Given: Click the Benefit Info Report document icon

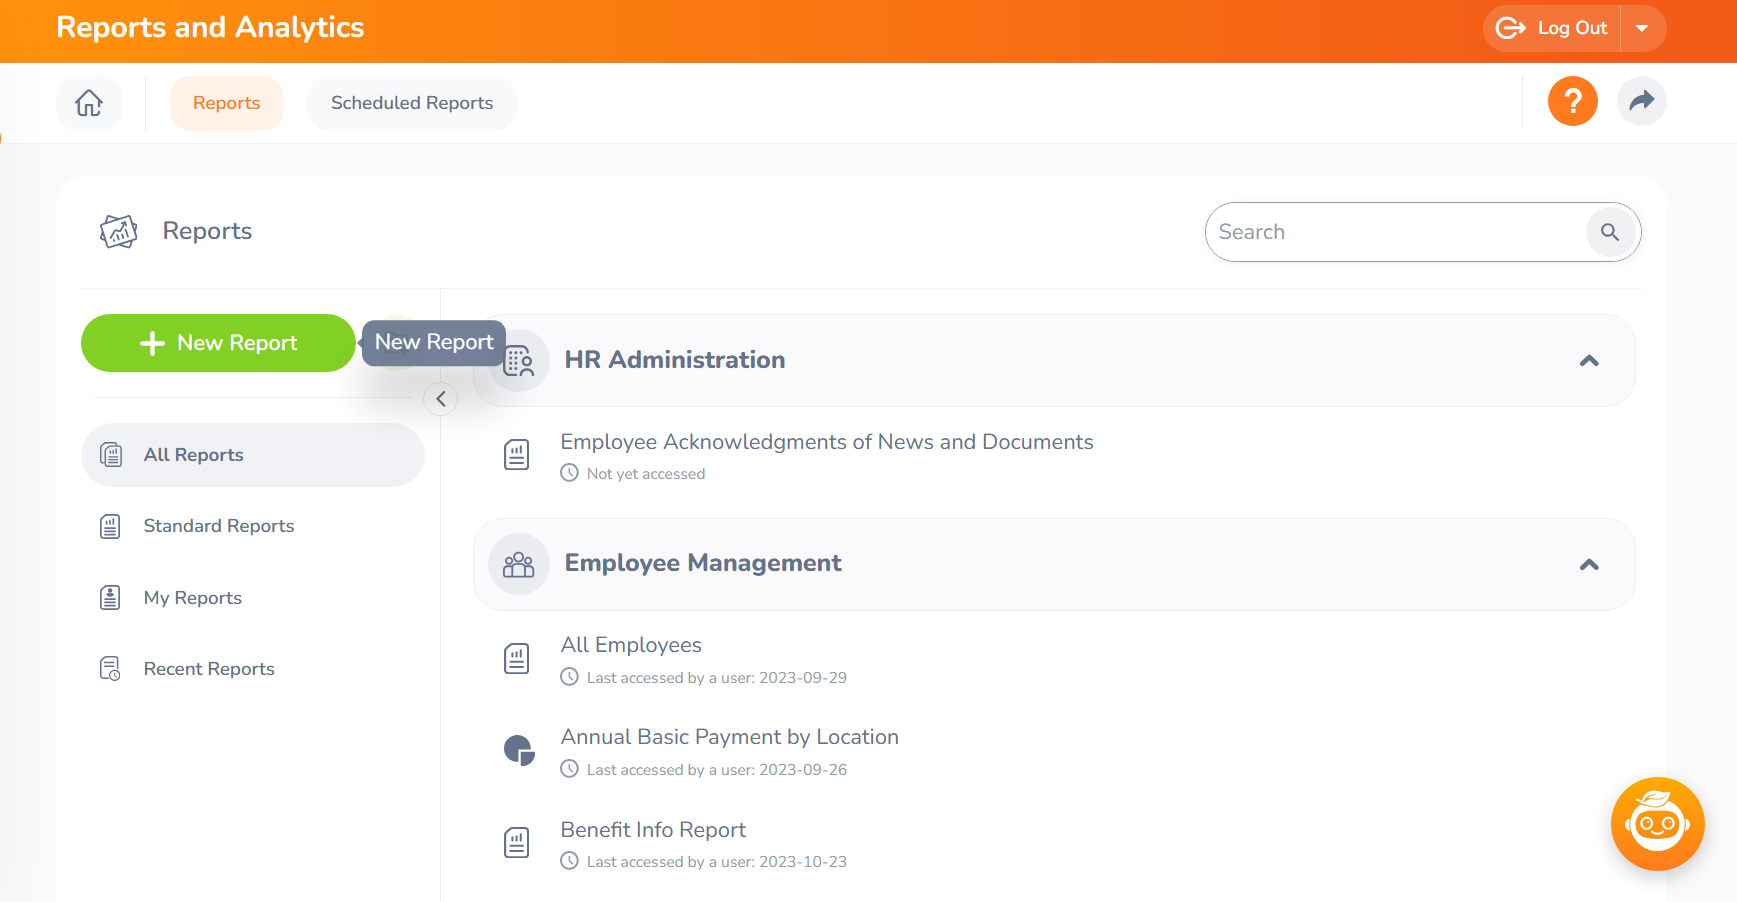Looking at the screenshot, I should tap(516, 843).
